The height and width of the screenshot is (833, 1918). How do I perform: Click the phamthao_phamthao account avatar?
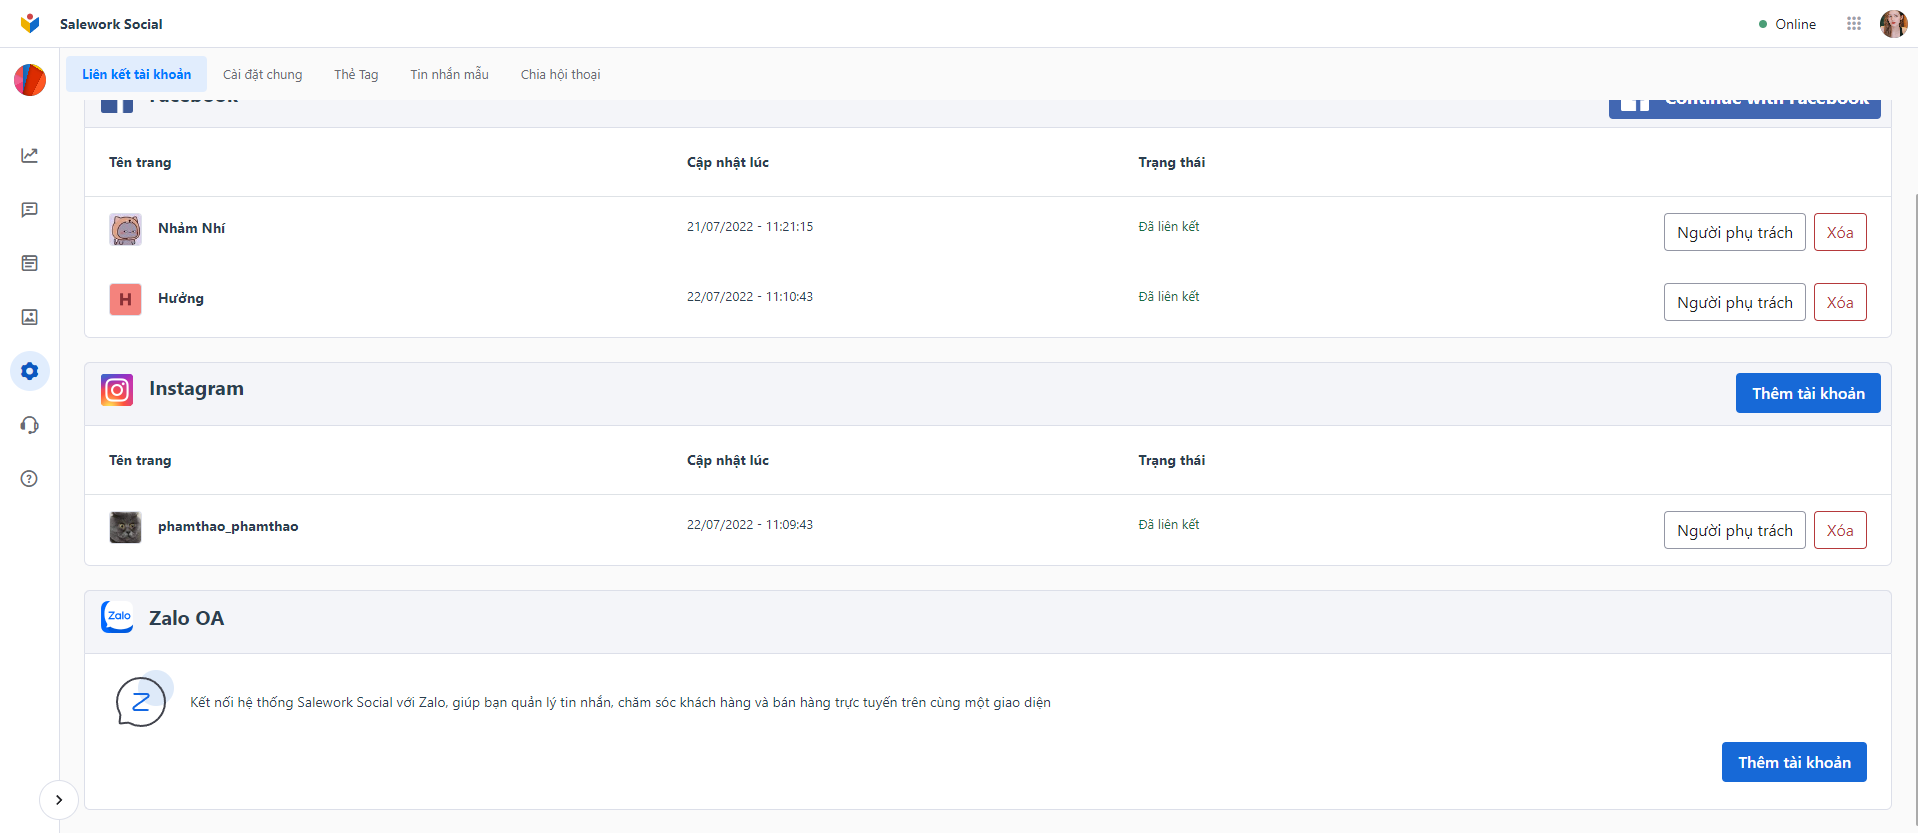125,527
